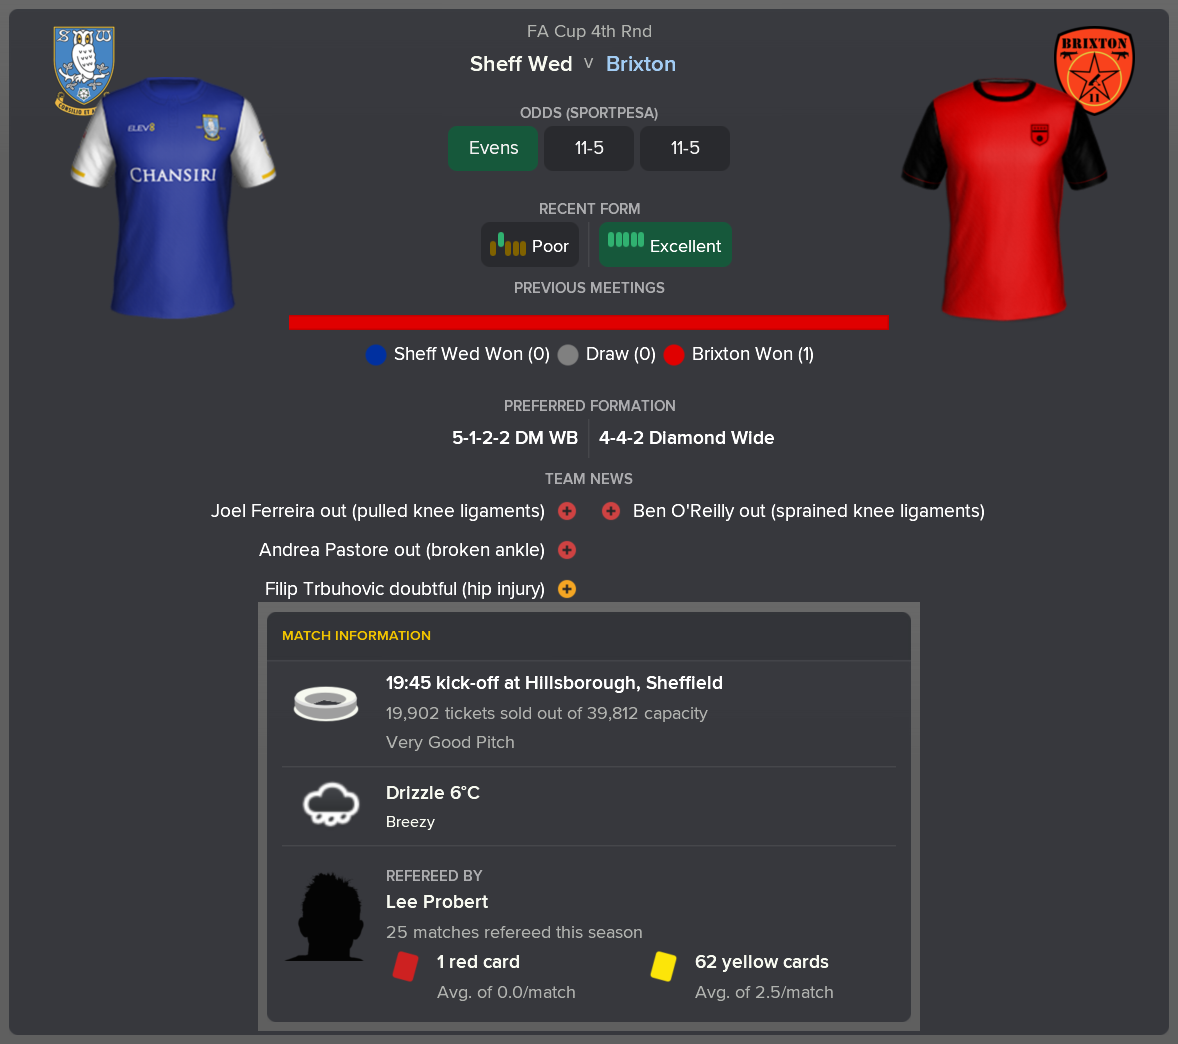Click the Brixton club badge
This screenshot has width=1178, height=1044.
(1094, 71)
